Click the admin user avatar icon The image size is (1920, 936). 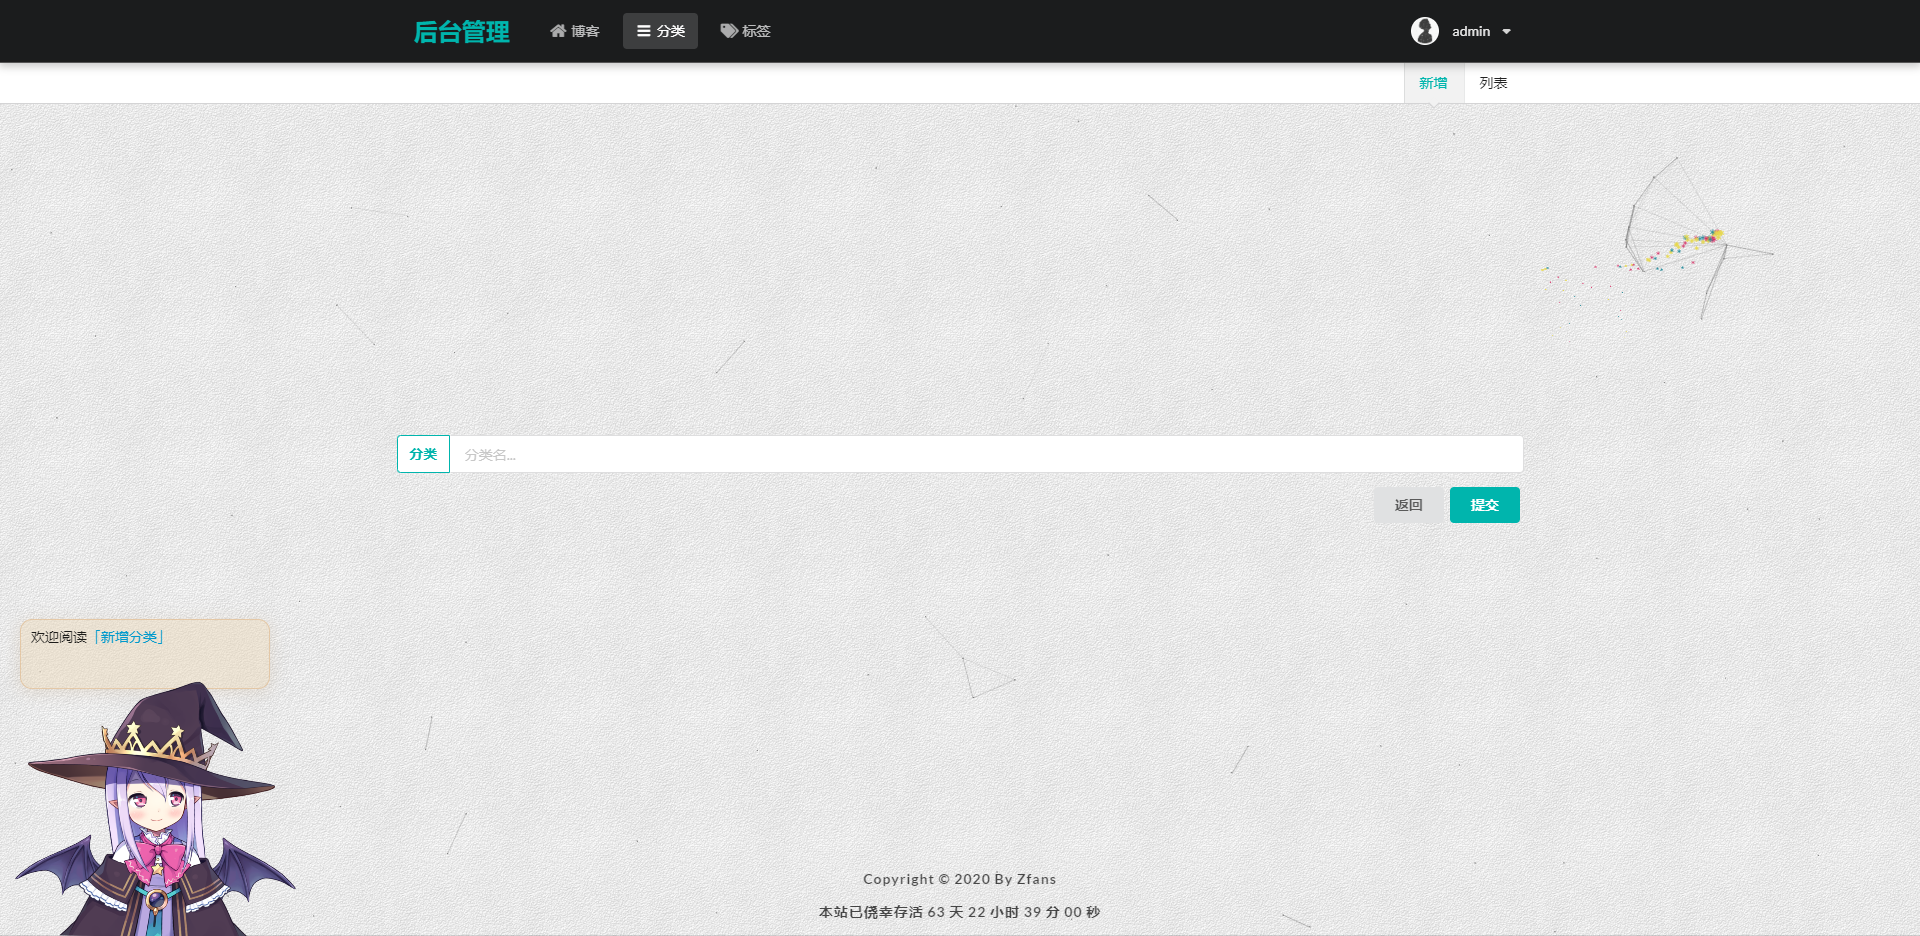pyautogui.click(x=1424, y=31)
